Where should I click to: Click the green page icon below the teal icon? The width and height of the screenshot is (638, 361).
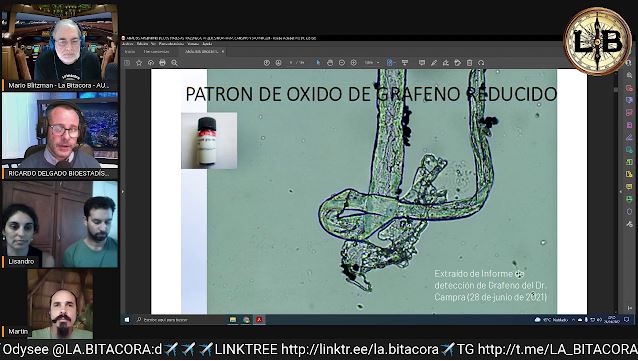pos(629,162)
